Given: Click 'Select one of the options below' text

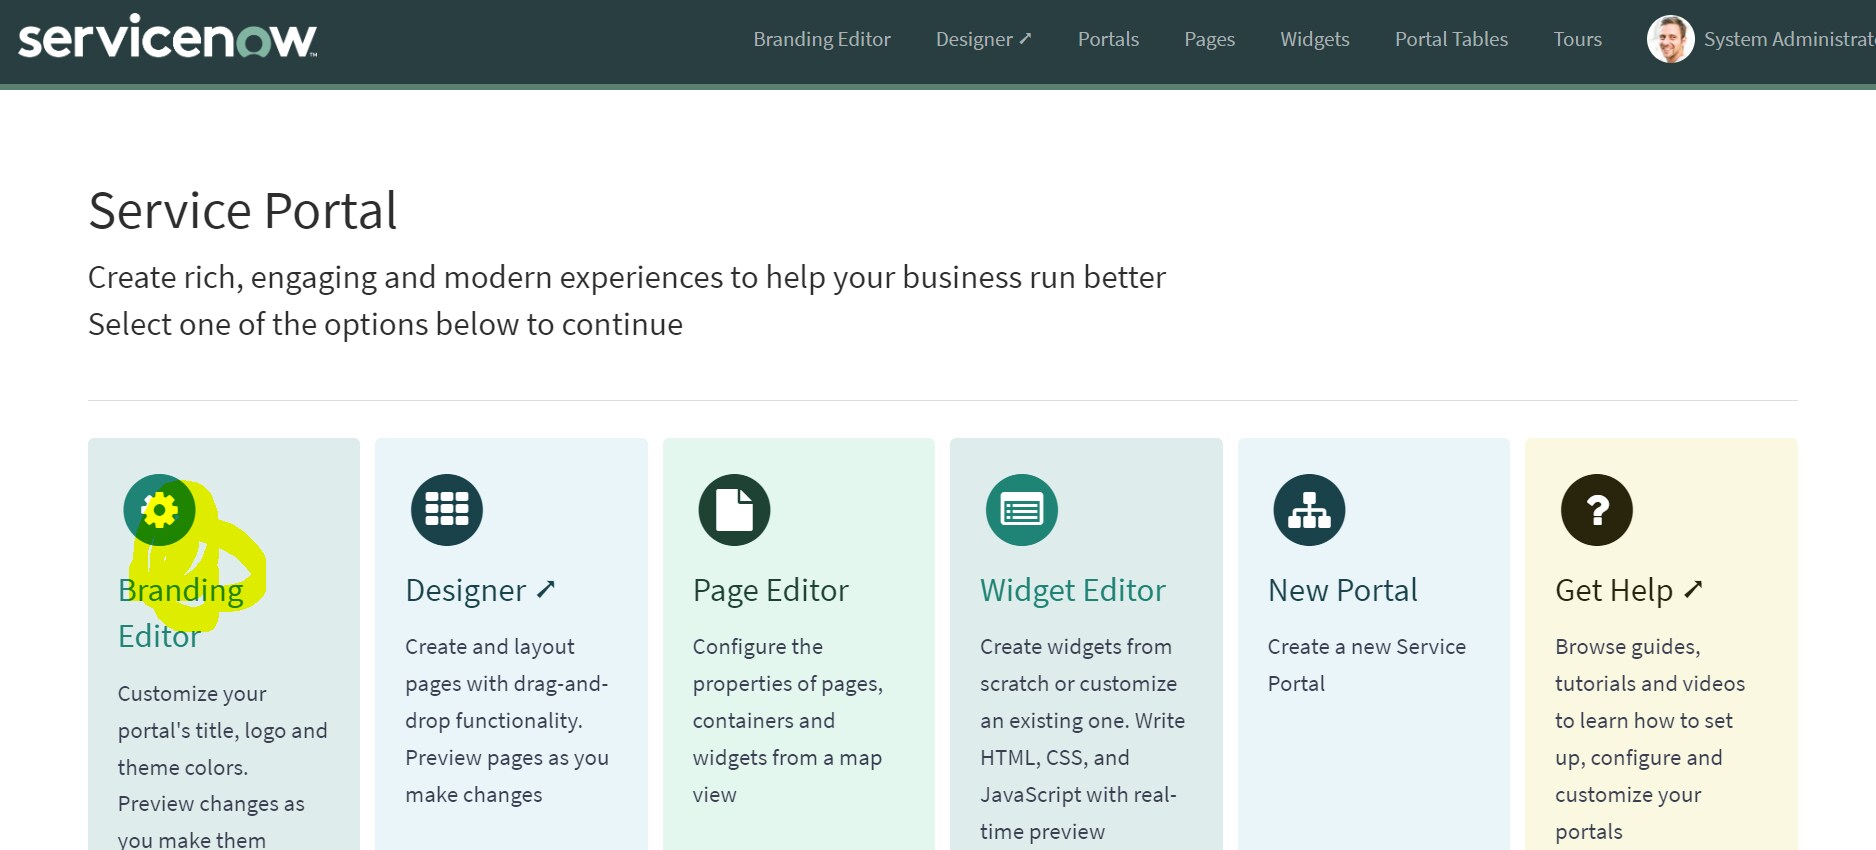Looking at the screenshot, I should 385,324.
